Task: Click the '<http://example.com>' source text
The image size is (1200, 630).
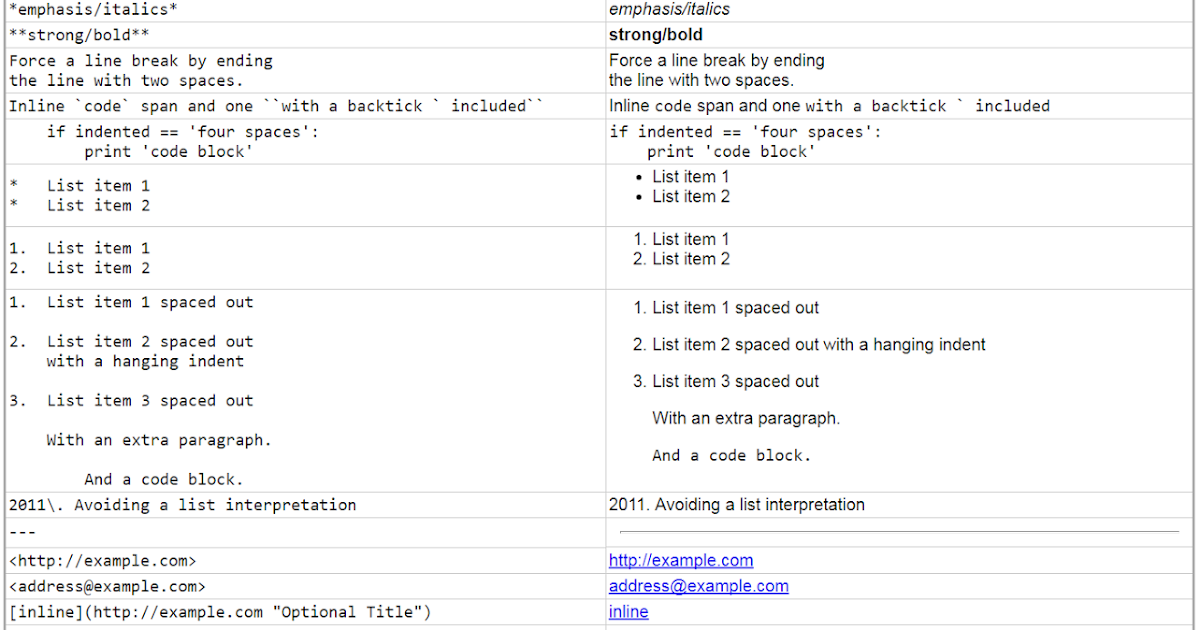Action: click(x=102, y=561)
